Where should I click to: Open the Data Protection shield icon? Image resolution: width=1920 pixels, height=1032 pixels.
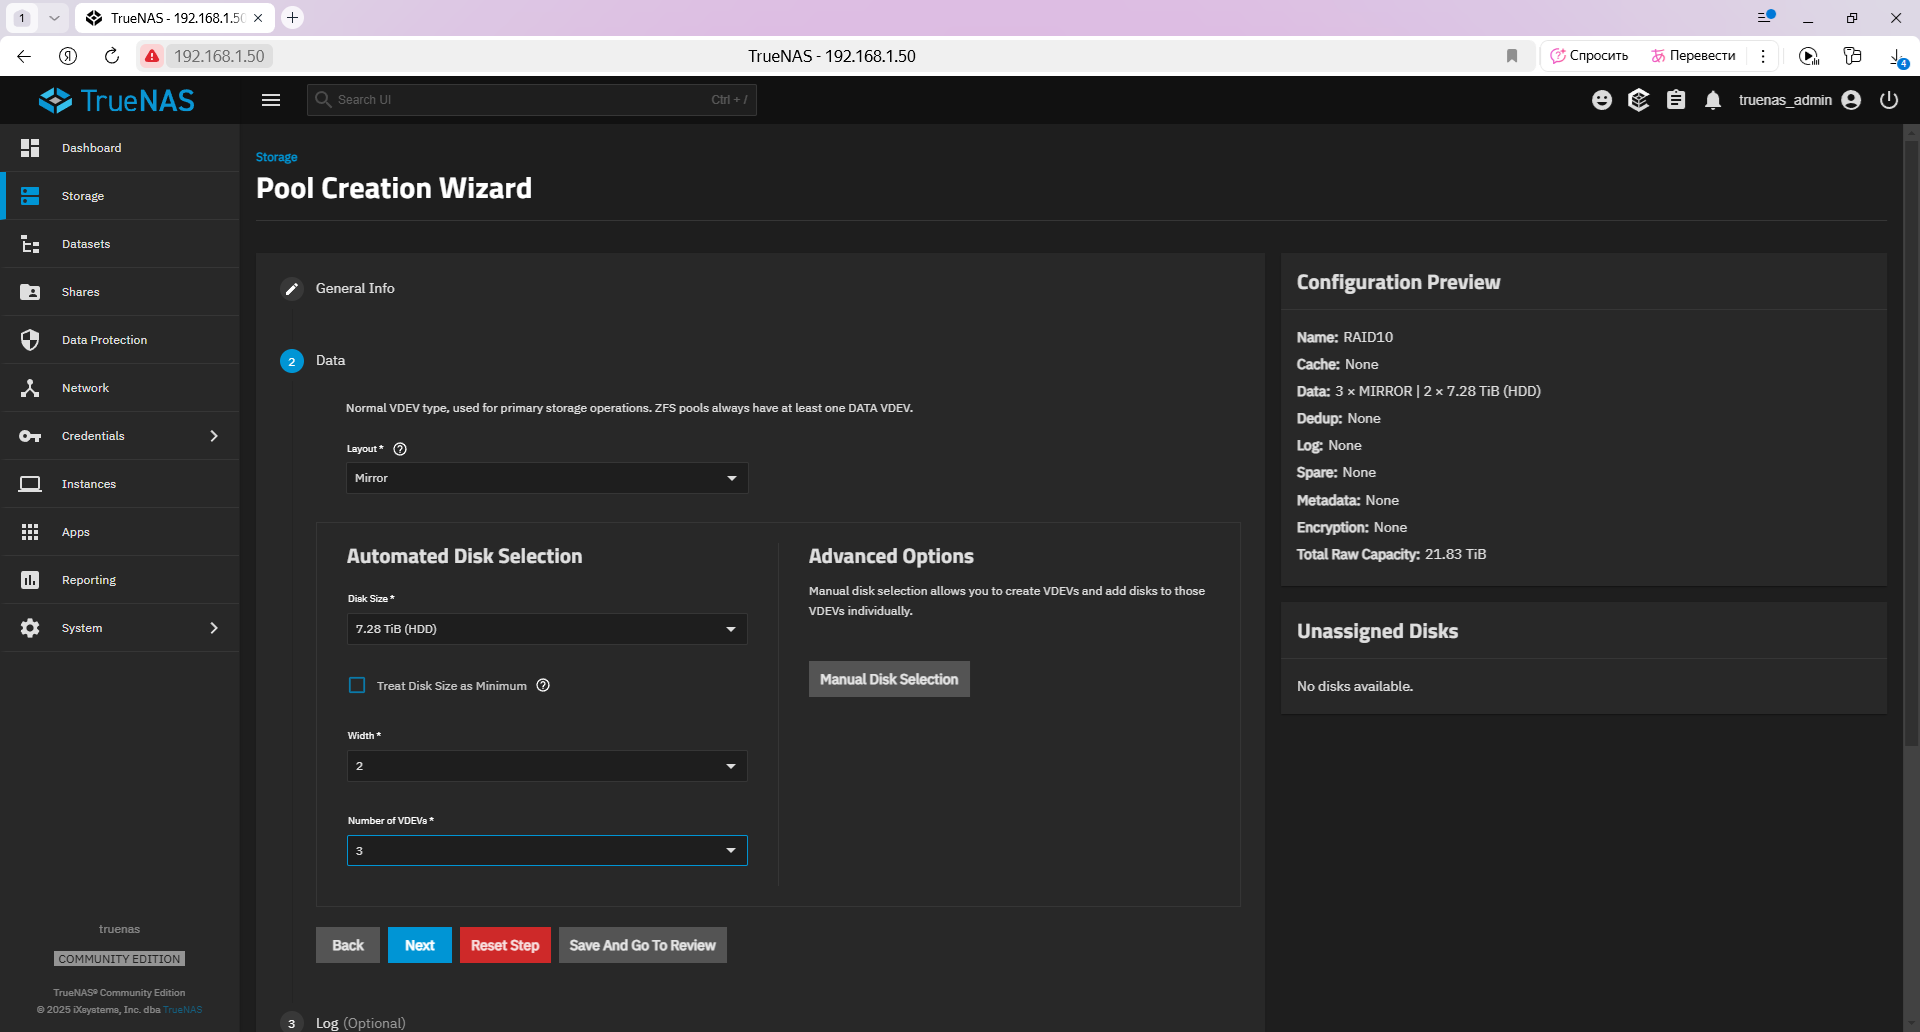[30, 340]
